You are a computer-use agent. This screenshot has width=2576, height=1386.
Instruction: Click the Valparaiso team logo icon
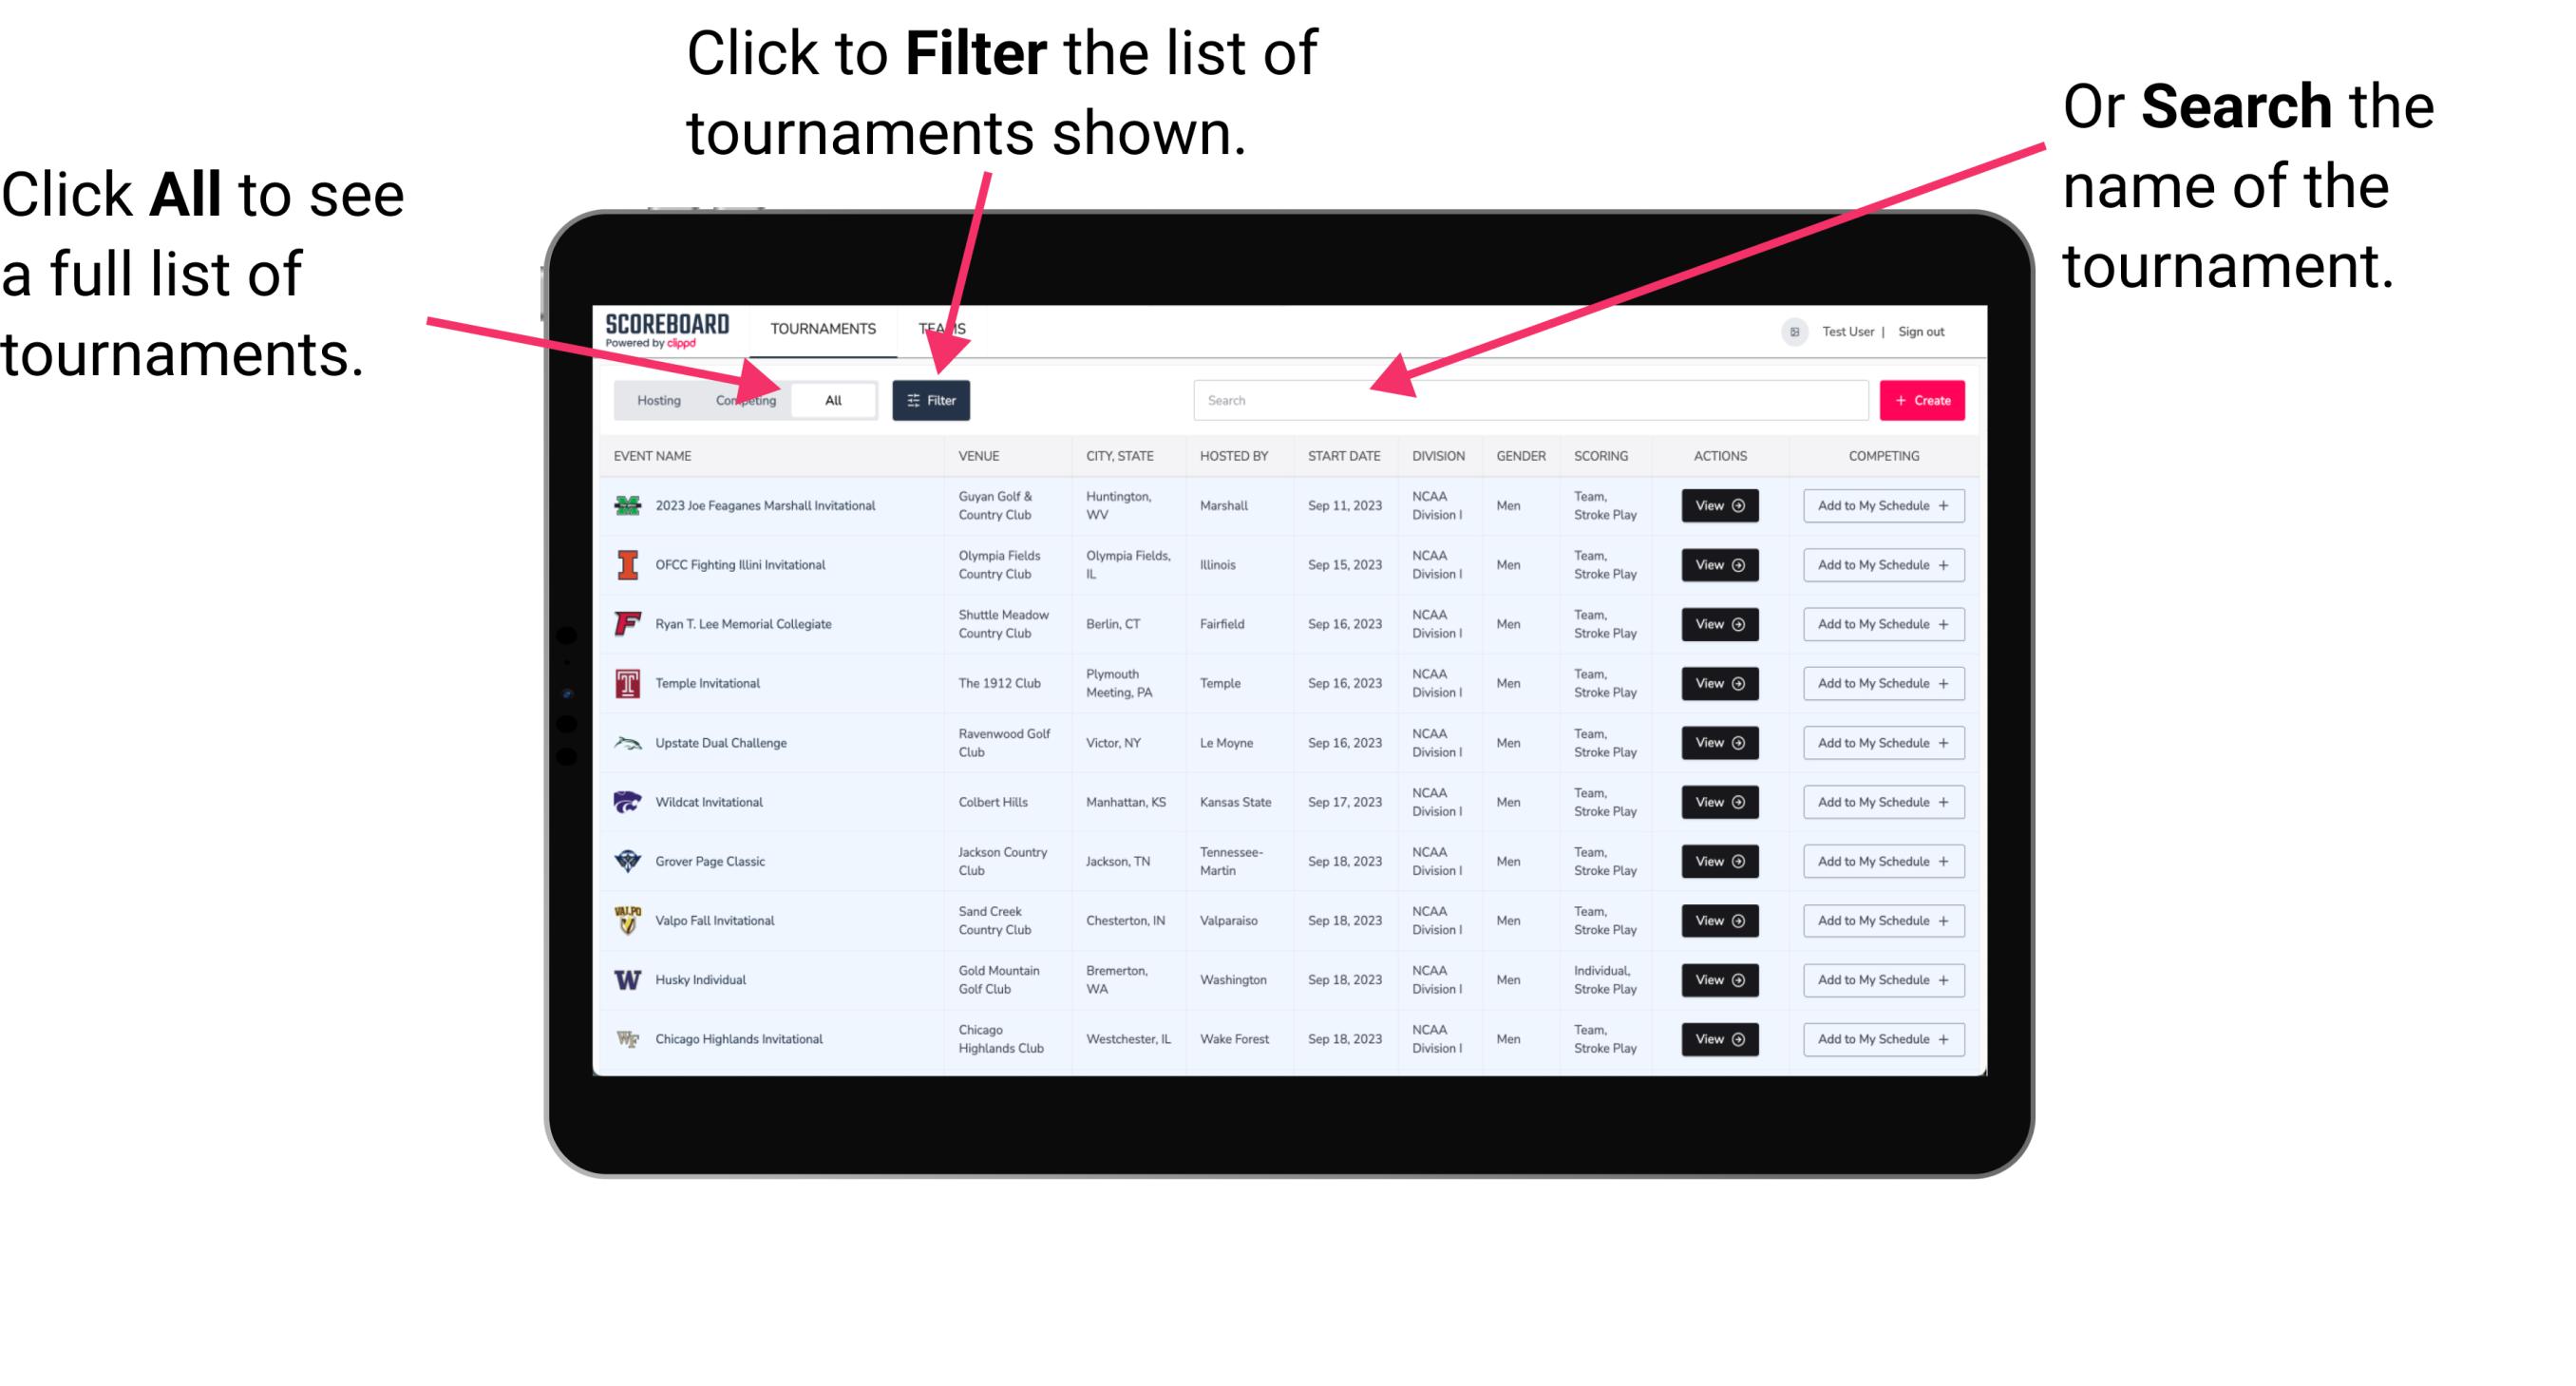coord(630,920)
